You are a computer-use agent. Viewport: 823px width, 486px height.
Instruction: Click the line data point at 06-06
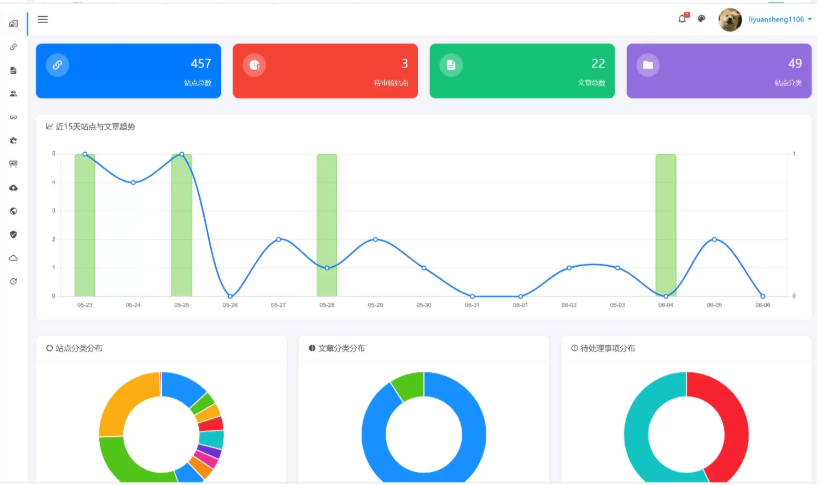pyautogui.click(x=763, y=296)
